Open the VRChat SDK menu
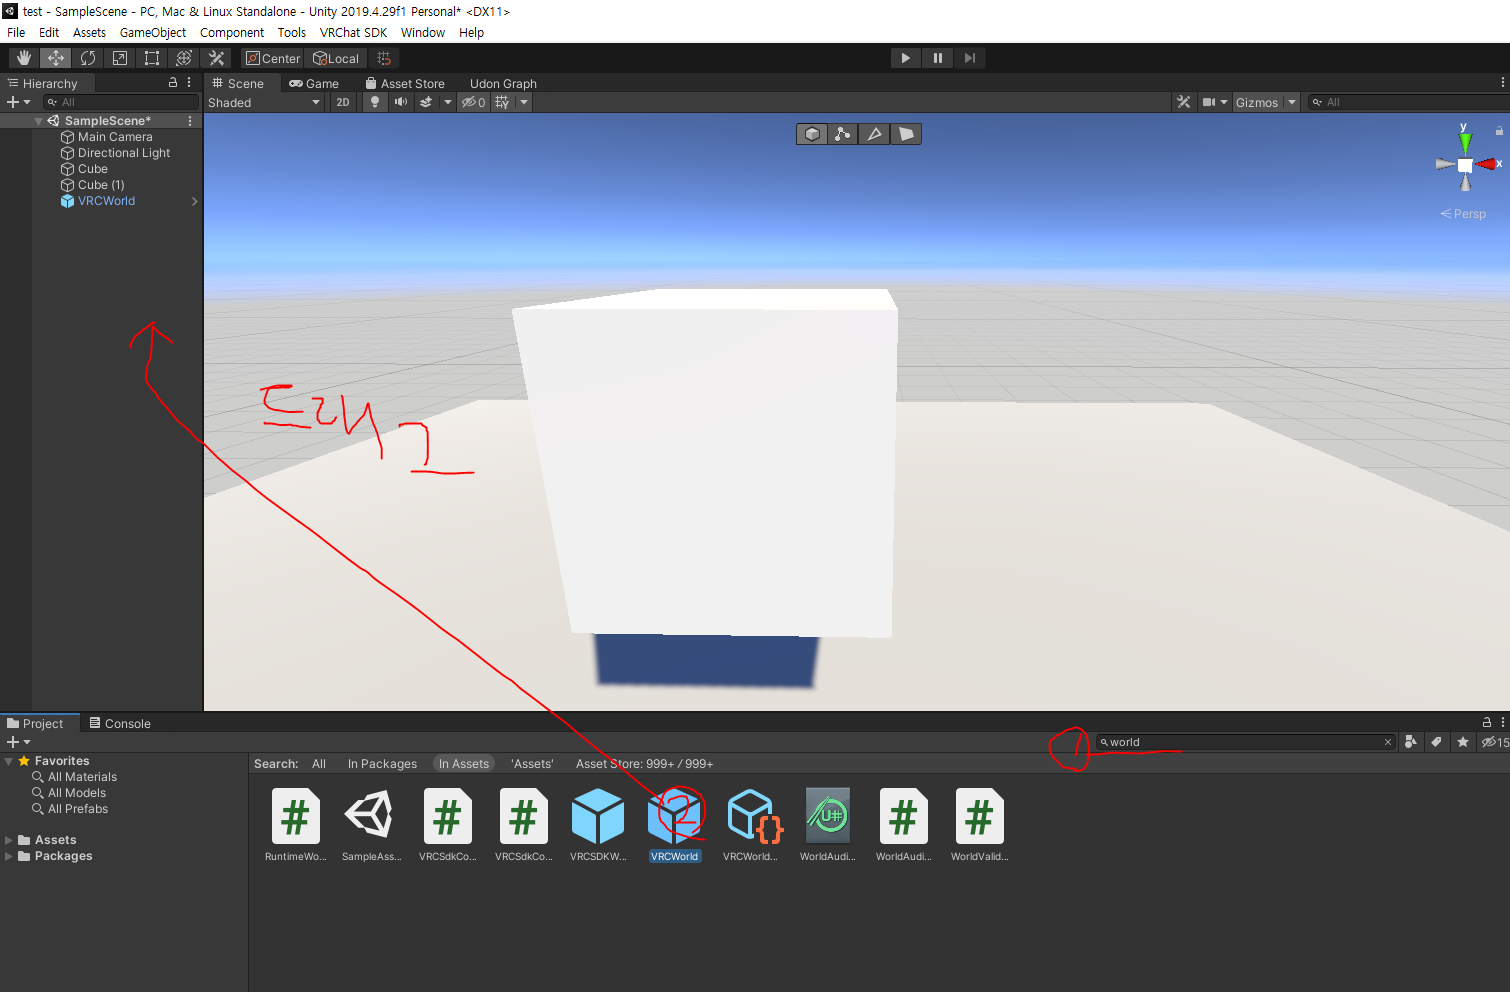The image size is (1510, 992). [x=353, y=32]
